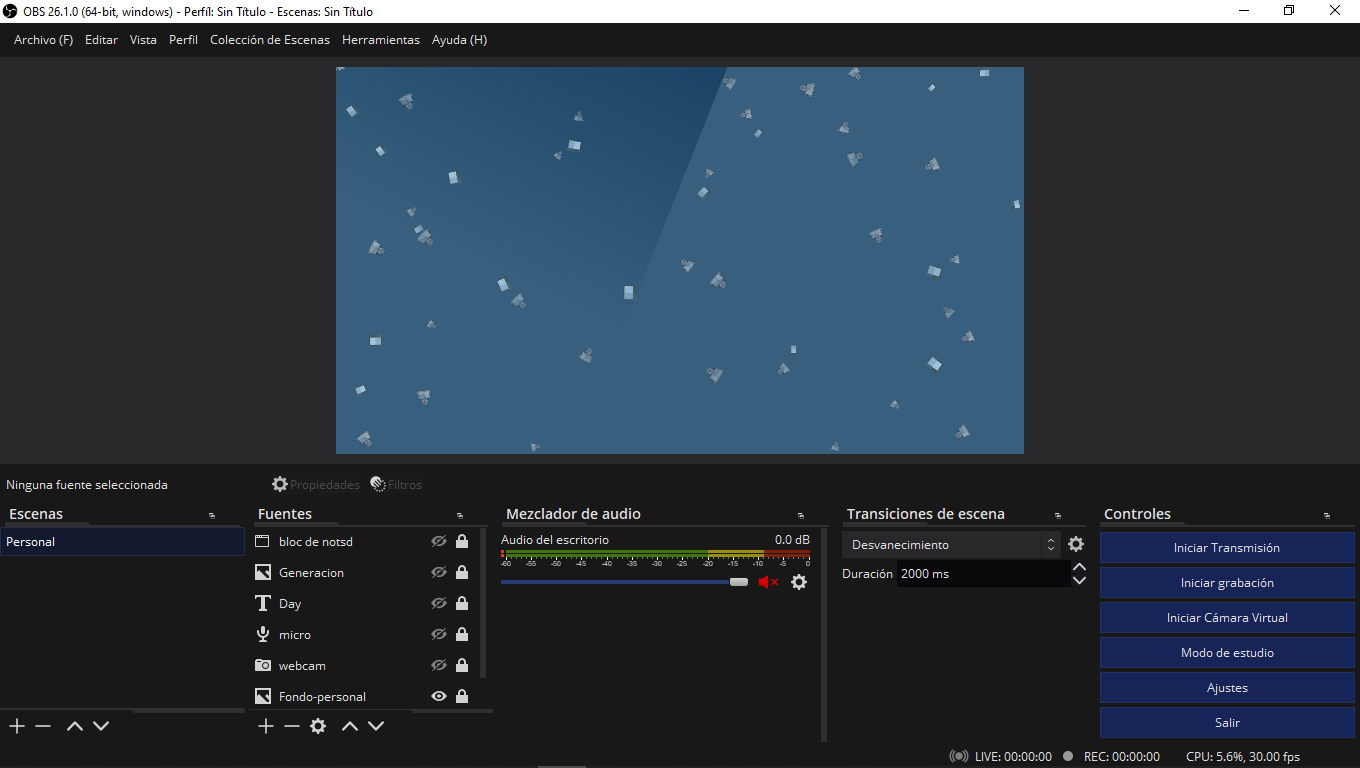Click the window icon of bloc de notsd

click(x=263, y=541)
